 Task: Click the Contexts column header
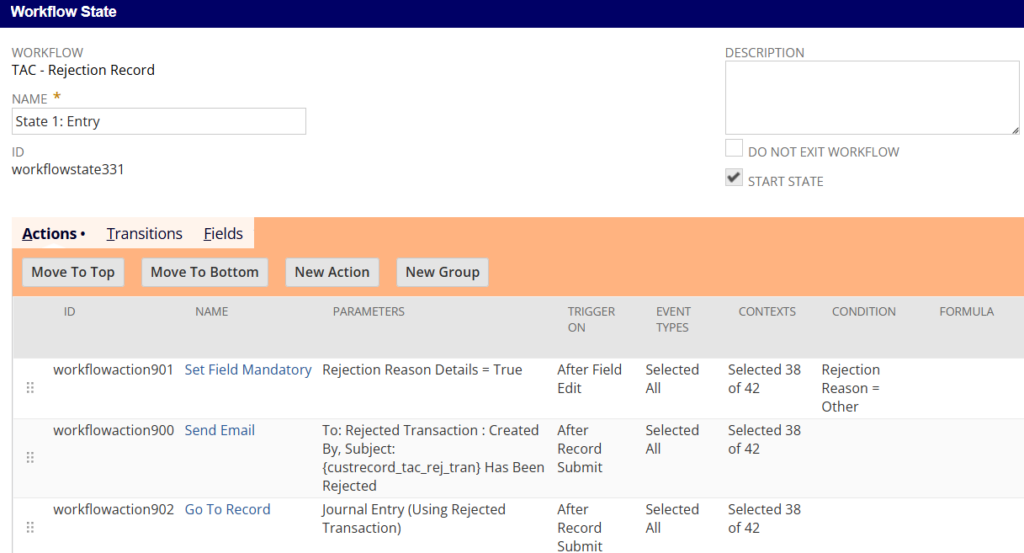(x=767, y=311)
